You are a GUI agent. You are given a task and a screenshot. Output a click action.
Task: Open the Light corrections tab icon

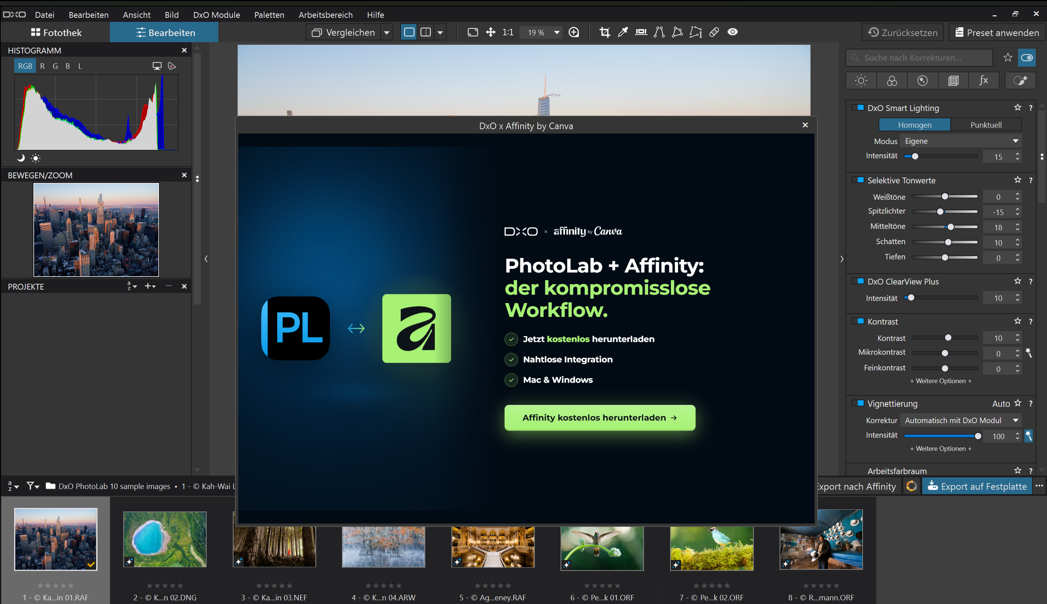pos(861,81)
